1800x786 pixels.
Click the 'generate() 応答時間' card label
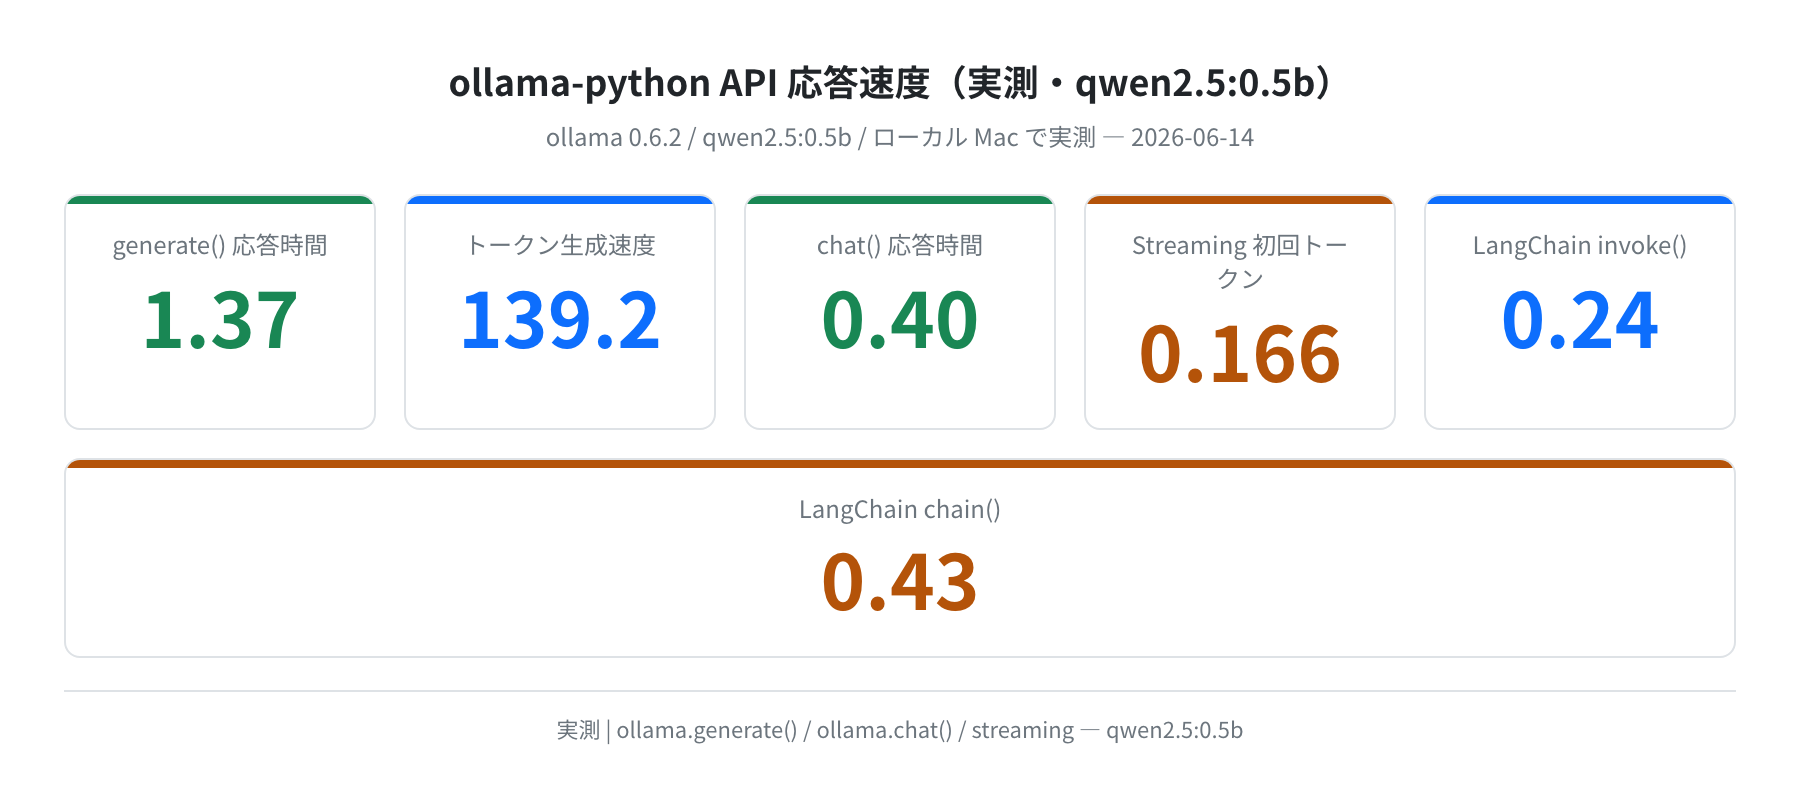(x=220, y=246)
